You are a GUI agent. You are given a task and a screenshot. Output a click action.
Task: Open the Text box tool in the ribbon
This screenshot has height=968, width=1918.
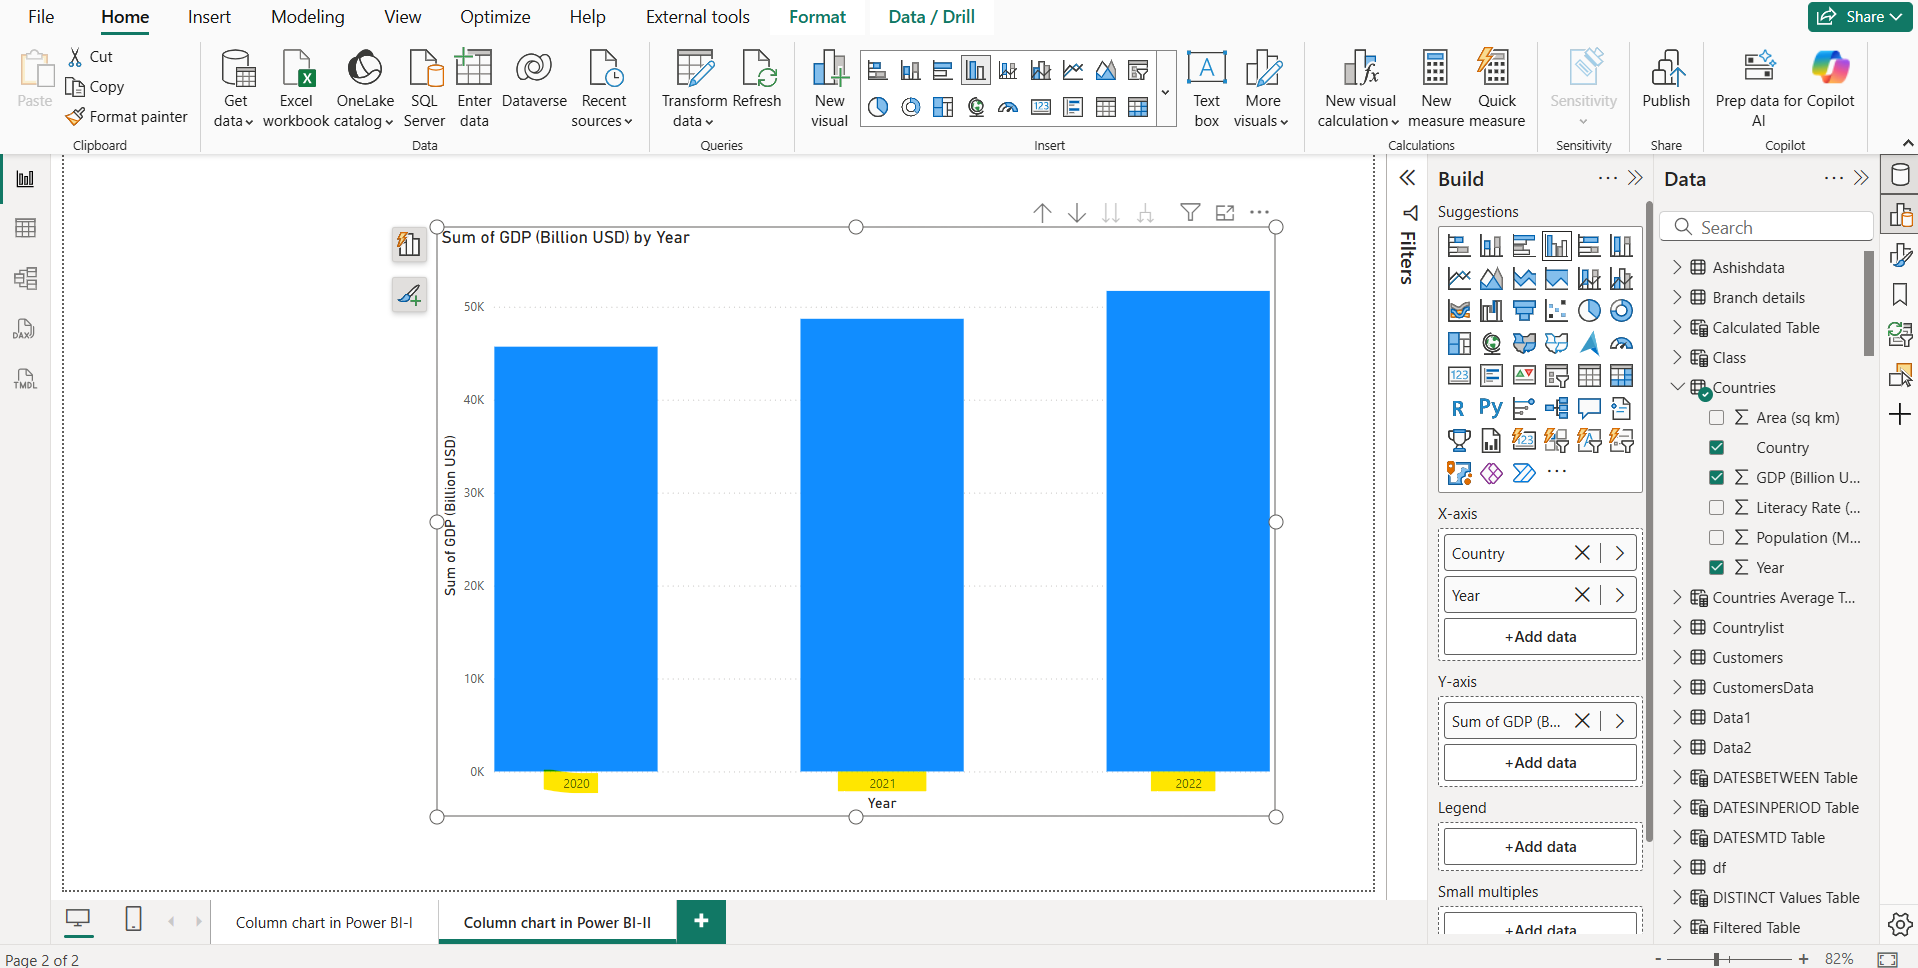[1206, 88]
